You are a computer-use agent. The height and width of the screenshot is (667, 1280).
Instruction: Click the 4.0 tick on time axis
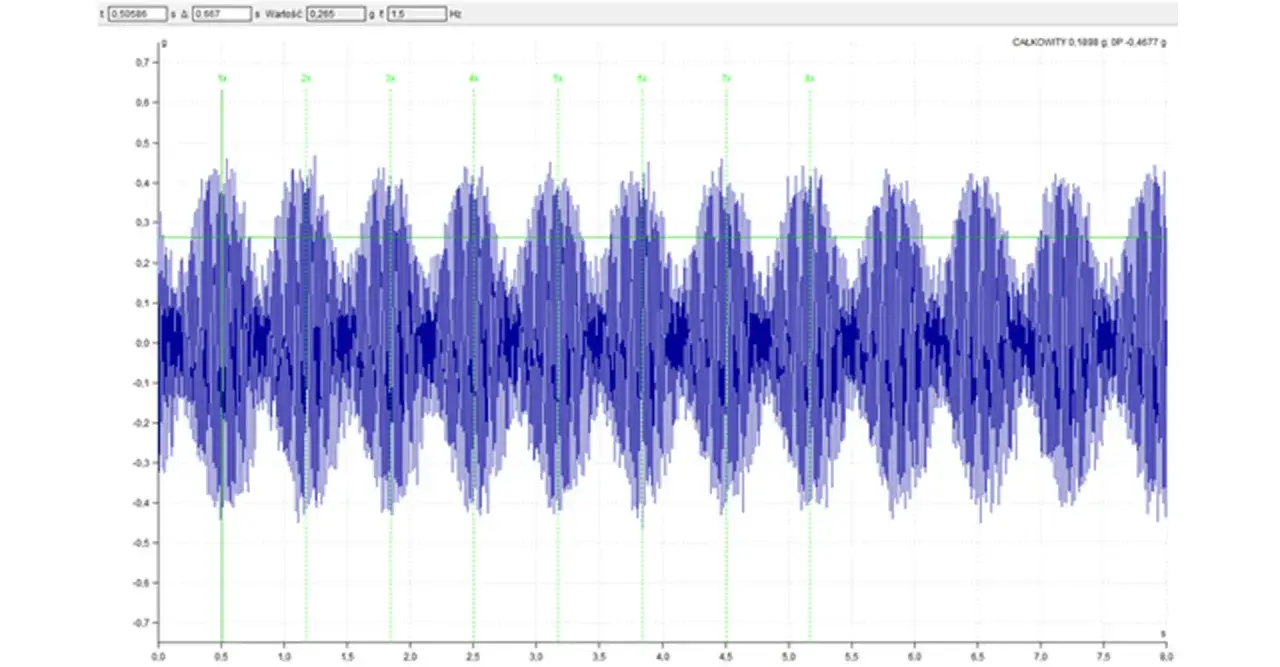[662, 657]
